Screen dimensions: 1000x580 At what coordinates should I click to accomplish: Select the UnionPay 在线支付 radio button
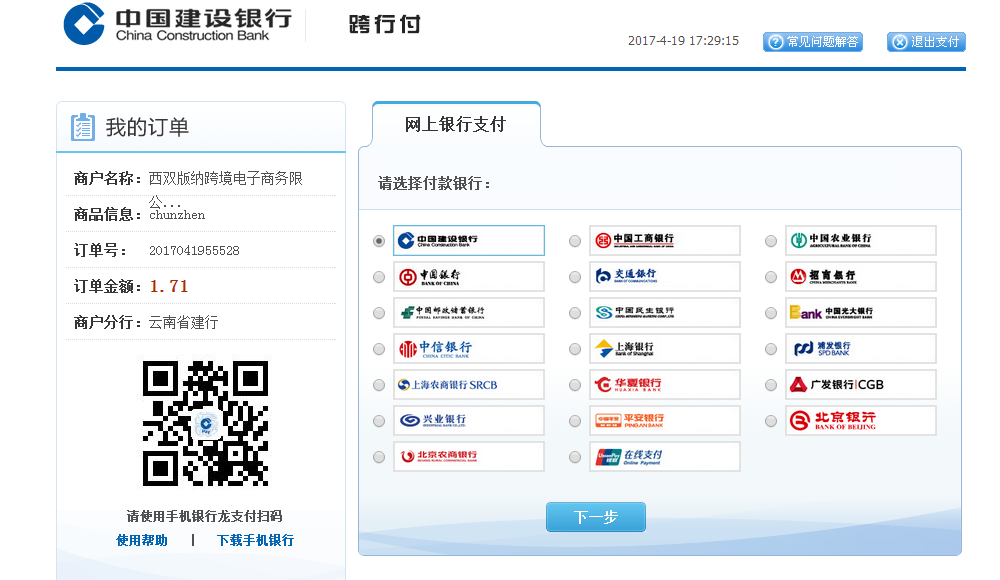(575, 457)
